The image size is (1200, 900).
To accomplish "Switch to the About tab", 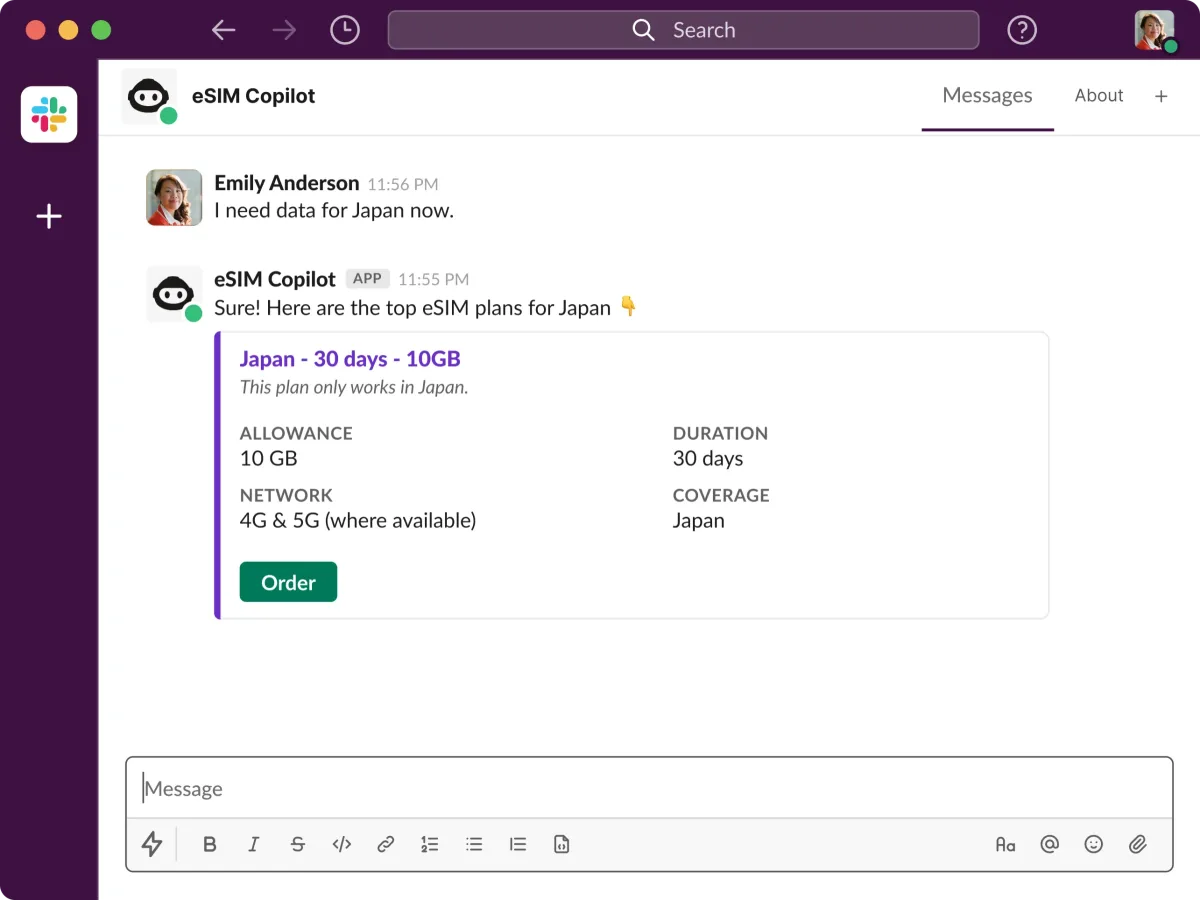I will (x=1099, y=95).
